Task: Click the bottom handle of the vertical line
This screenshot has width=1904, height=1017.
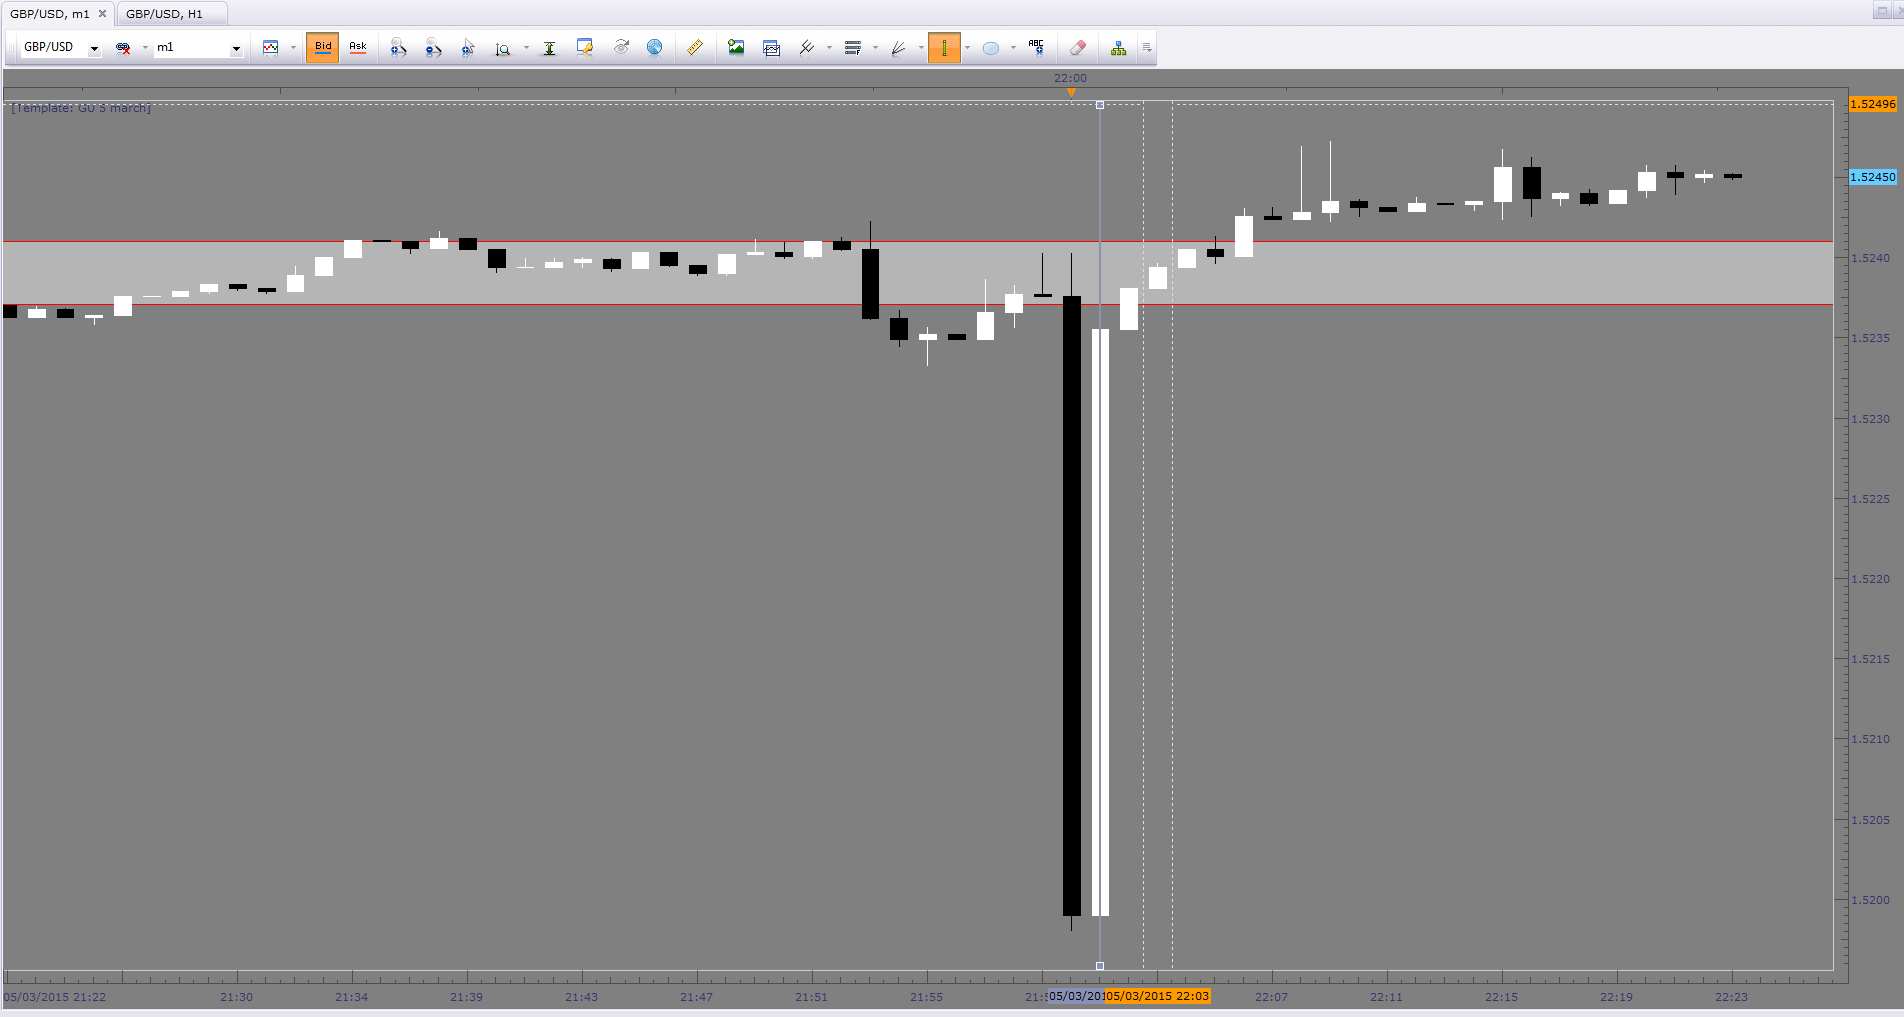Action: [1100, 966]
